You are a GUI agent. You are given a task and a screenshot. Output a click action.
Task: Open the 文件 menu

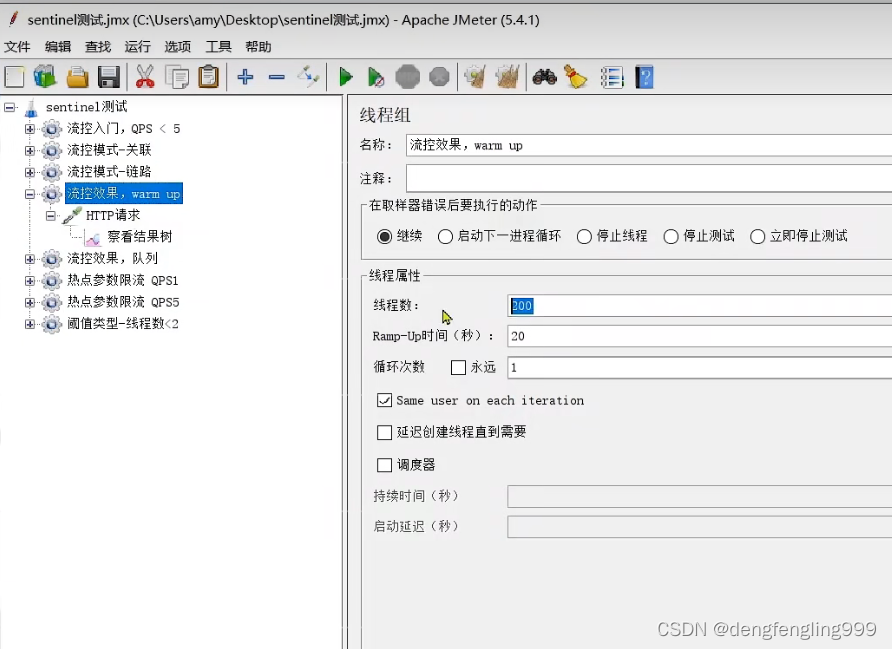click(16, 47)
